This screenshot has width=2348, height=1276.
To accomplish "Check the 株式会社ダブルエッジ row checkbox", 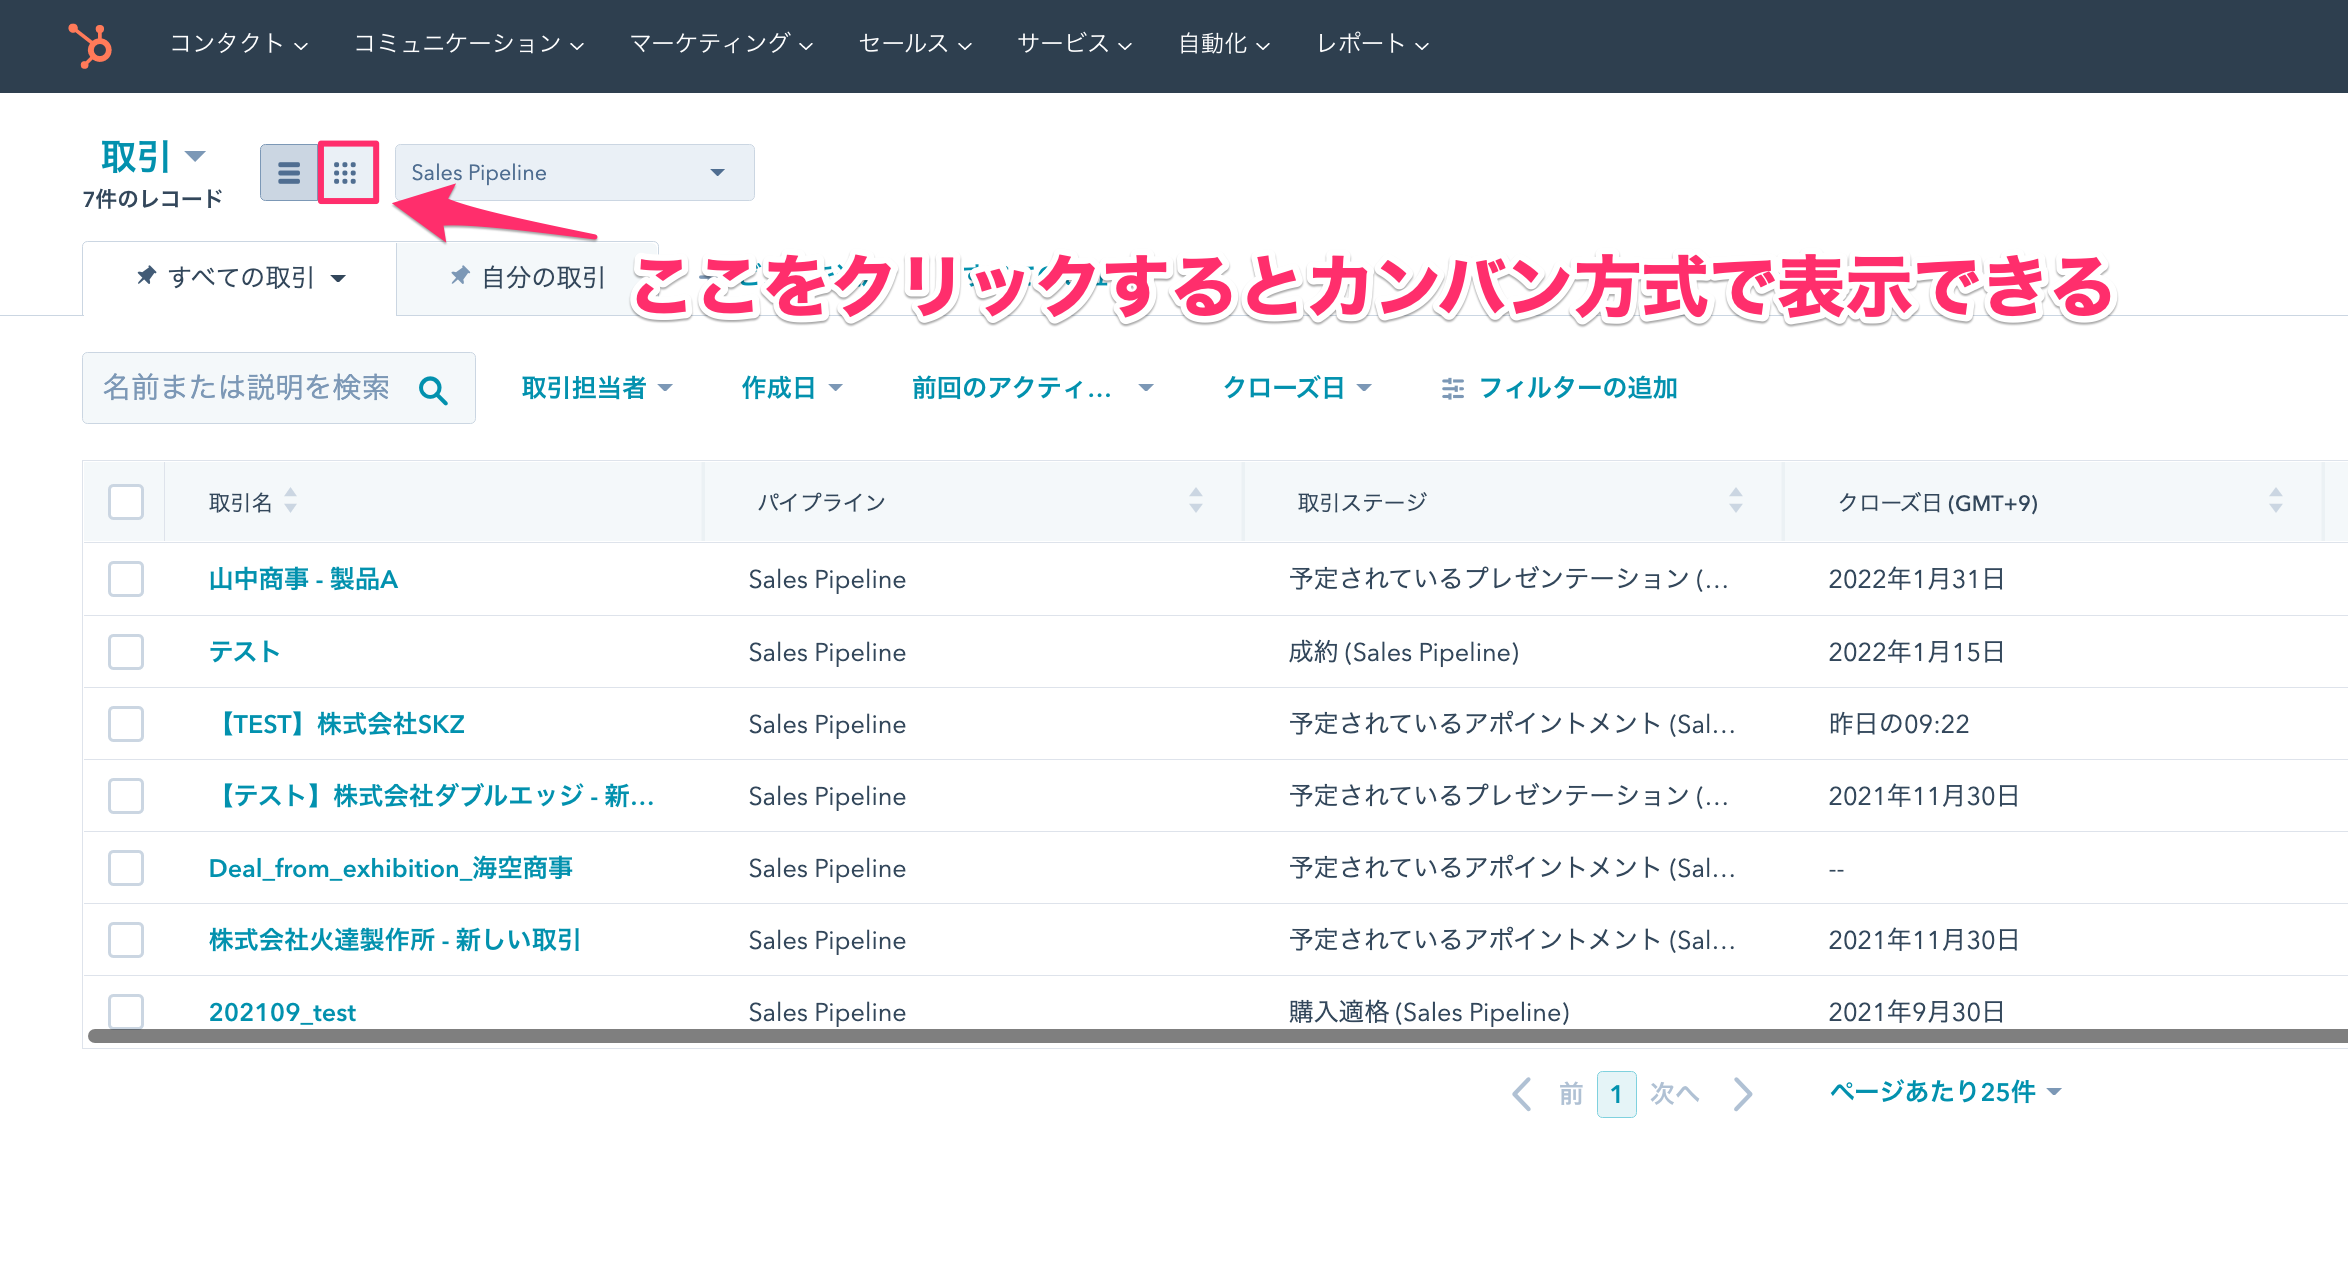I will pyautogui.click(x=126, y=796).
